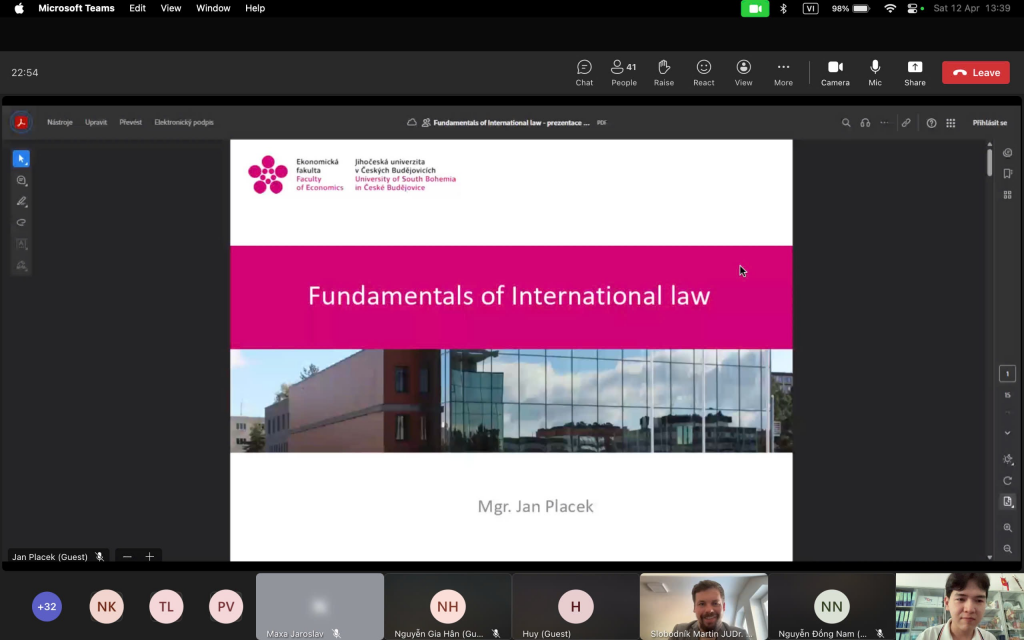Toggle the dark mode display icon

[1007, 459]
